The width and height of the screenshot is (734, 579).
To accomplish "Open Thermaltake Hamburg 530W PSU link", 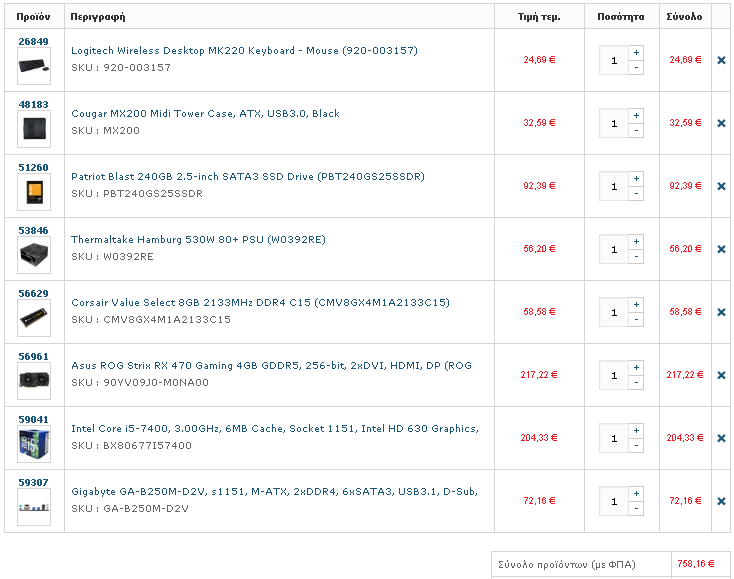I will 198,240.
